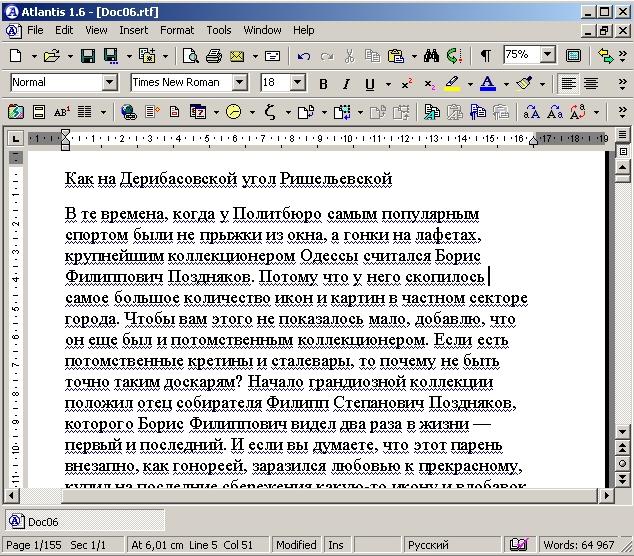The height and width of the screenshot is (556, 634).
Task: Expand the arrow next to the New document icon
Action: [34, 56]
